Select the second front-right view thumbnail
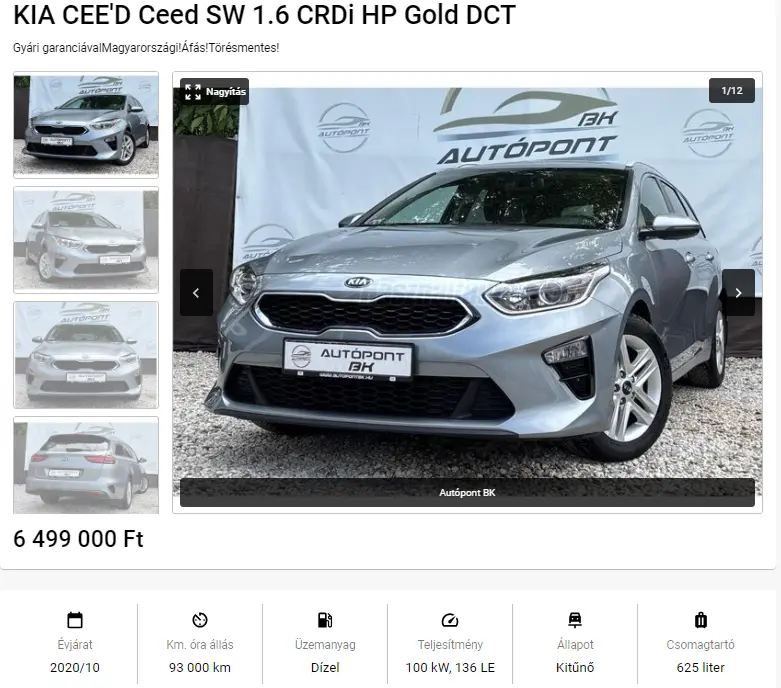This screenshot has height=688, width=781. [x=86, y=240]
